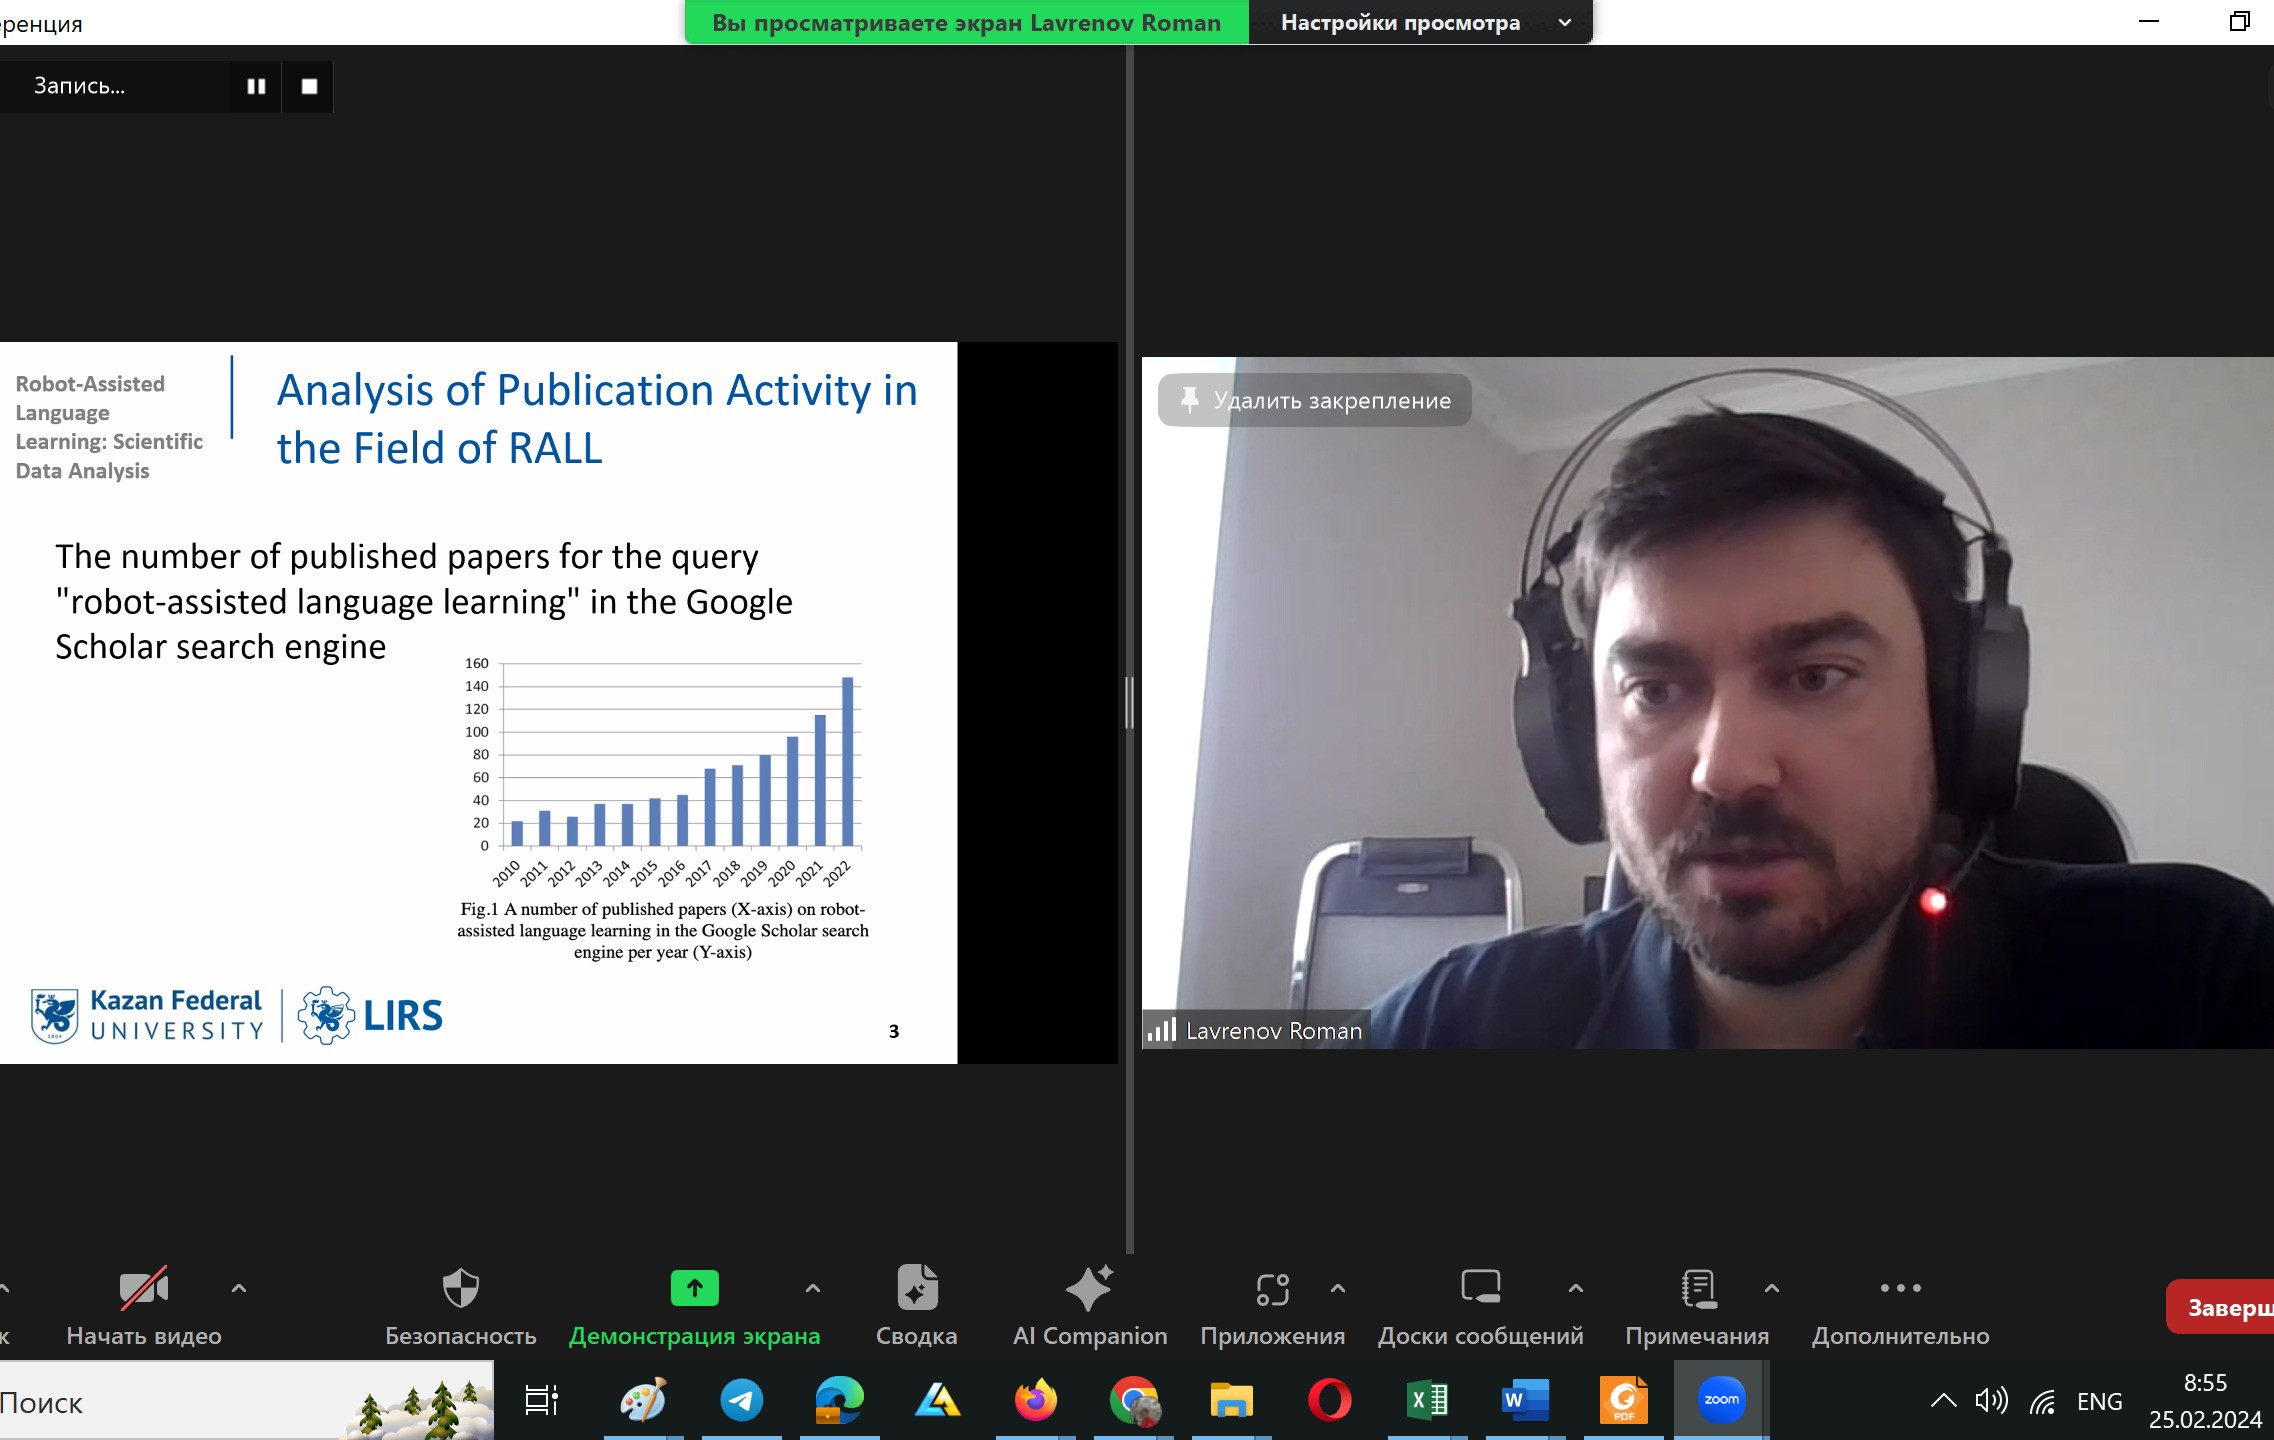Open the Apps (Приложения) icon

(x=1272, y=1289)
